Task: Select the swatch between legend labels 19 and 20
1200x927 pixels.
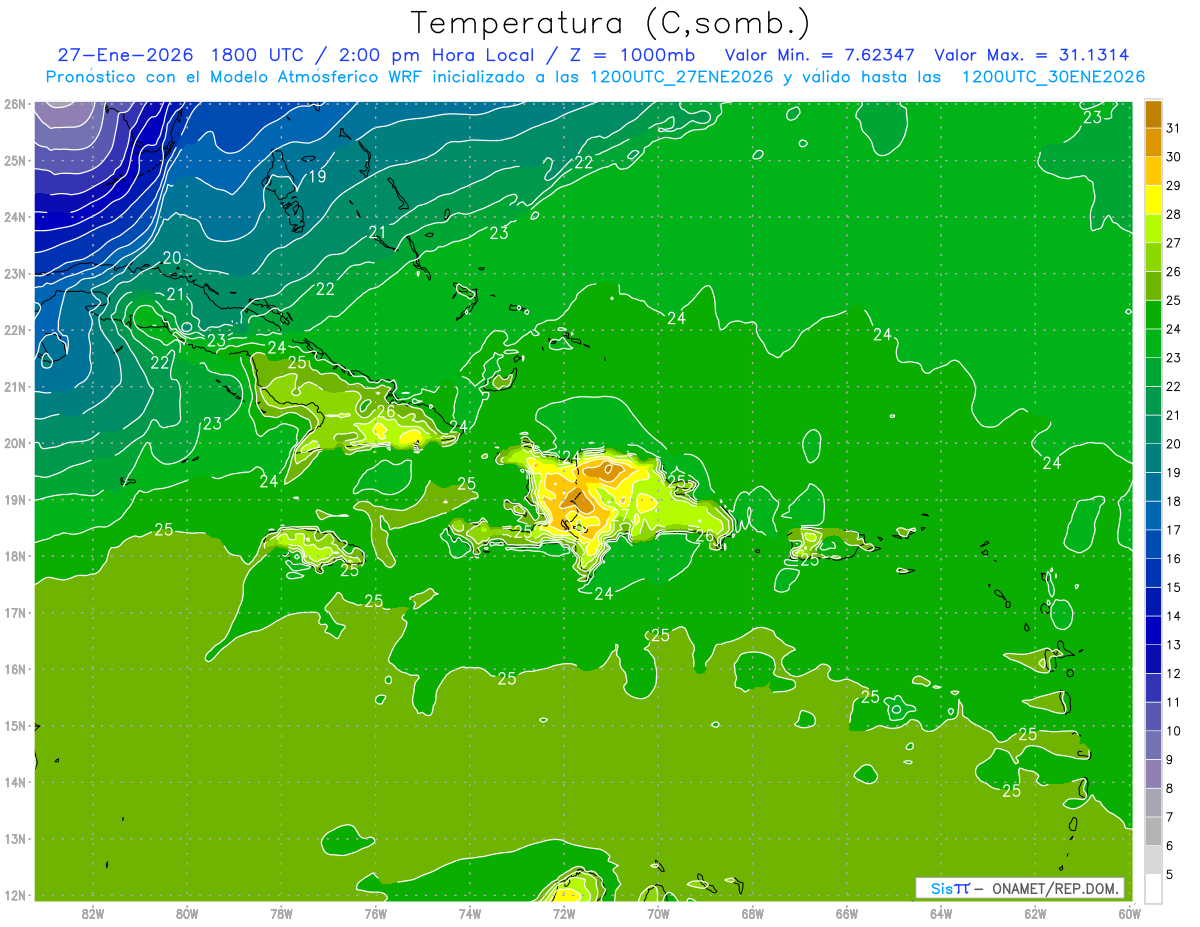Action: (1153, 459)
